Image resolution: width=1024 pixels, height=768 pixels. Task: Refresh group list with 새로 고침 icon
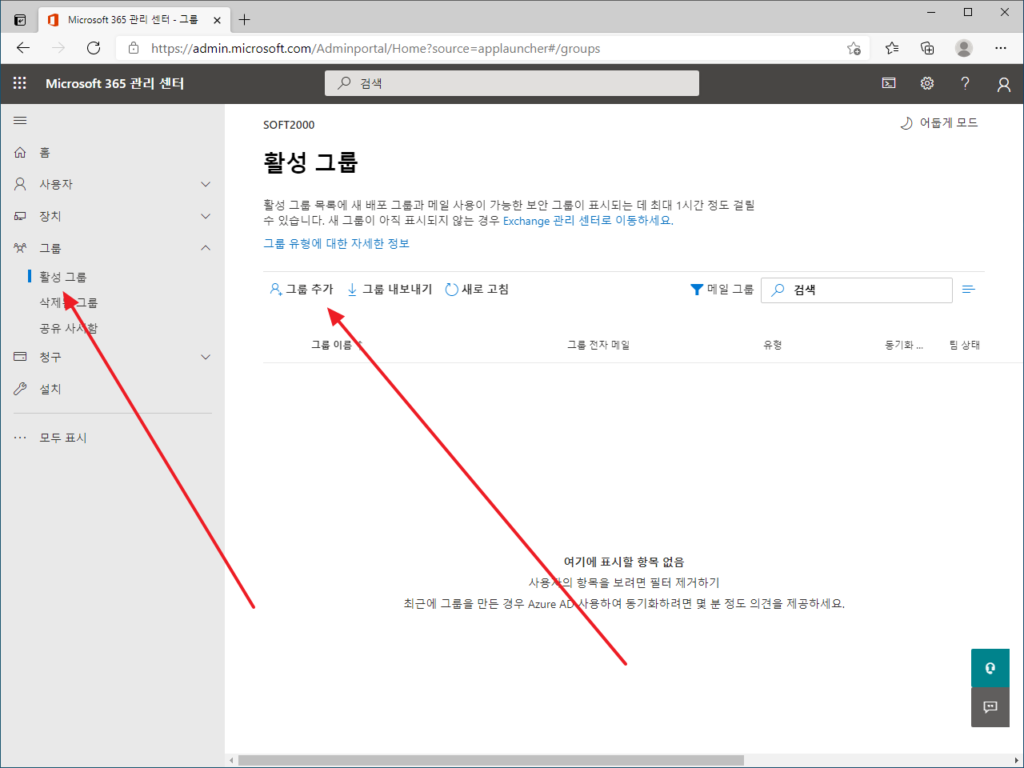click(x=477, y=290)
